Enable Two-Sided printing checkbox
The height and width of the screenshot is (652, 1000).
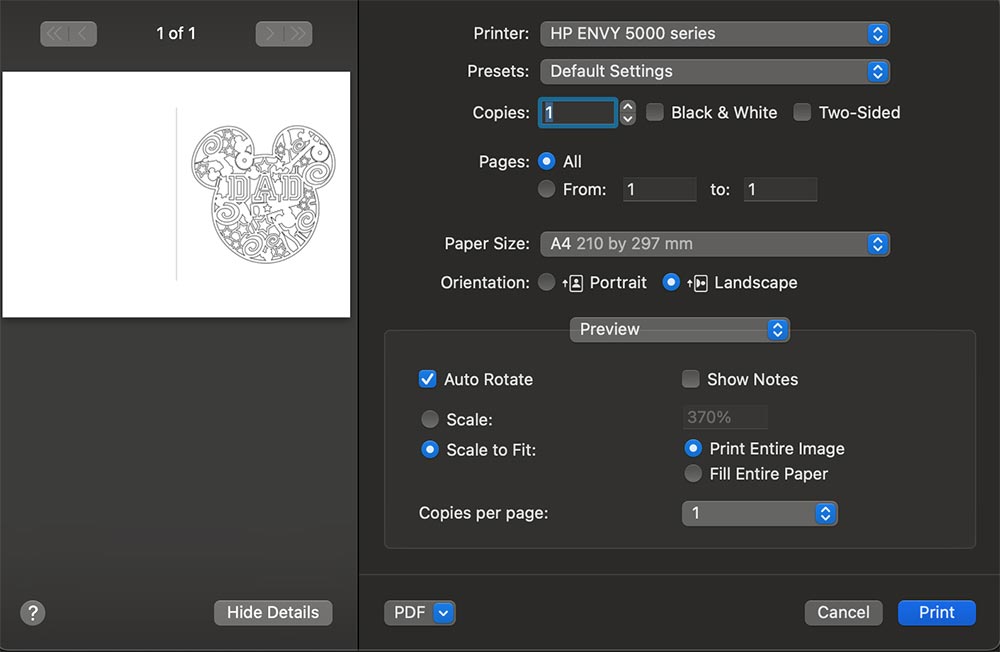pos(802,112)
